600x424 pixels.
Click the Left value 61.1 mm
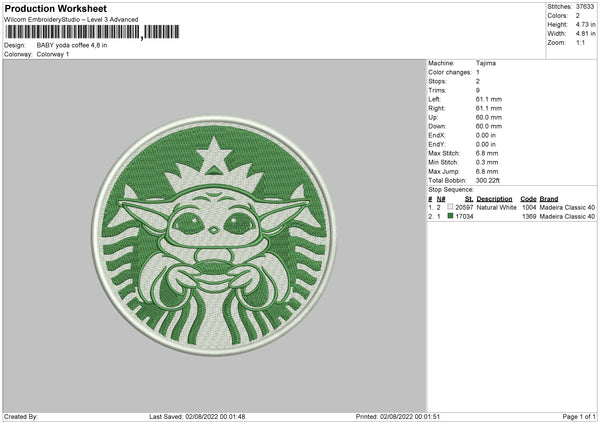(x=489, y=99)
